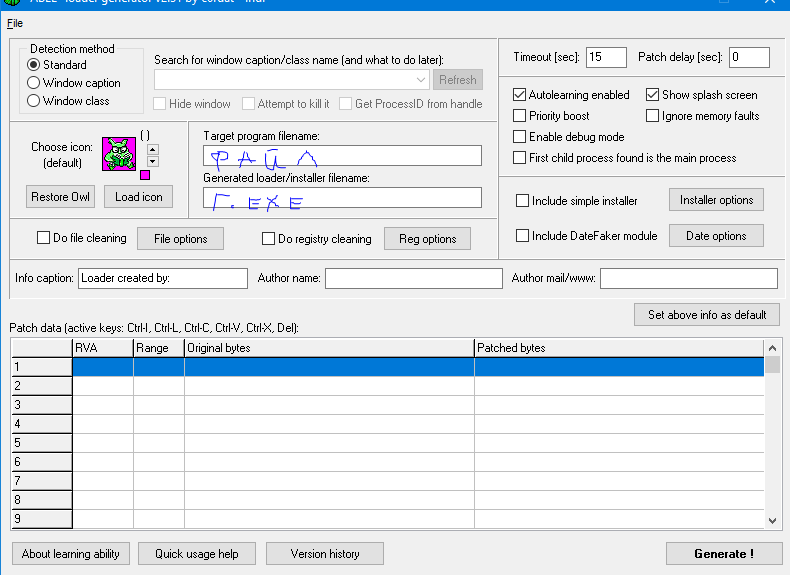Viewport: 790px width, 575px height.
Task: Click the Load icon button
Action: [x=138, y=197]
